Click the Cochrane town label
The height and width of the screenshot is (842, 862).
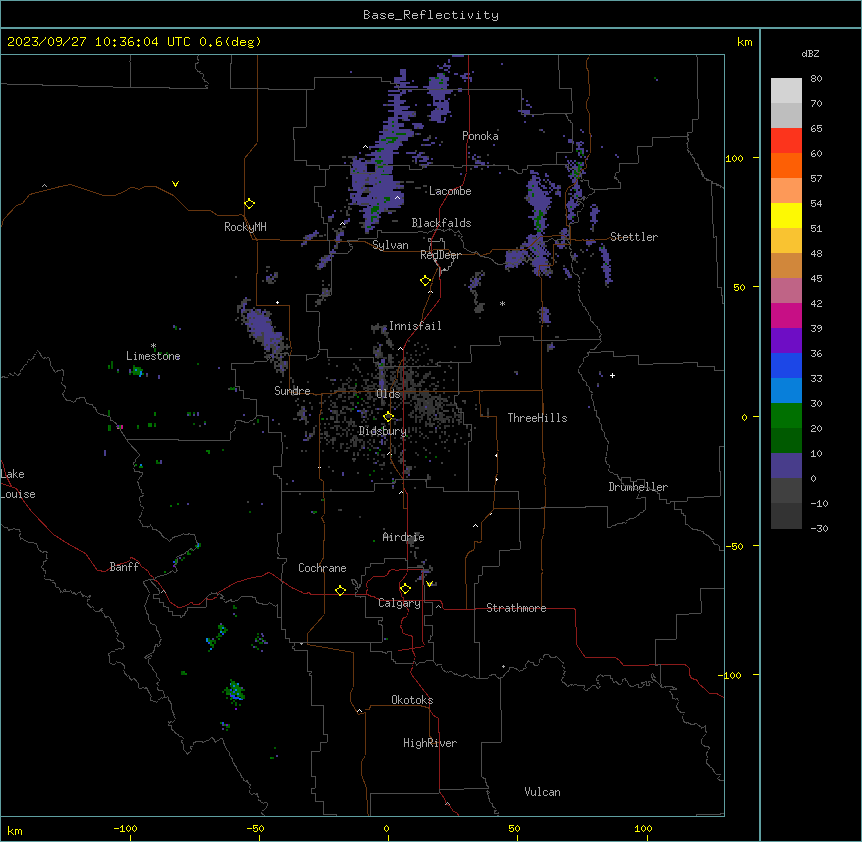(x=322, y=568)
